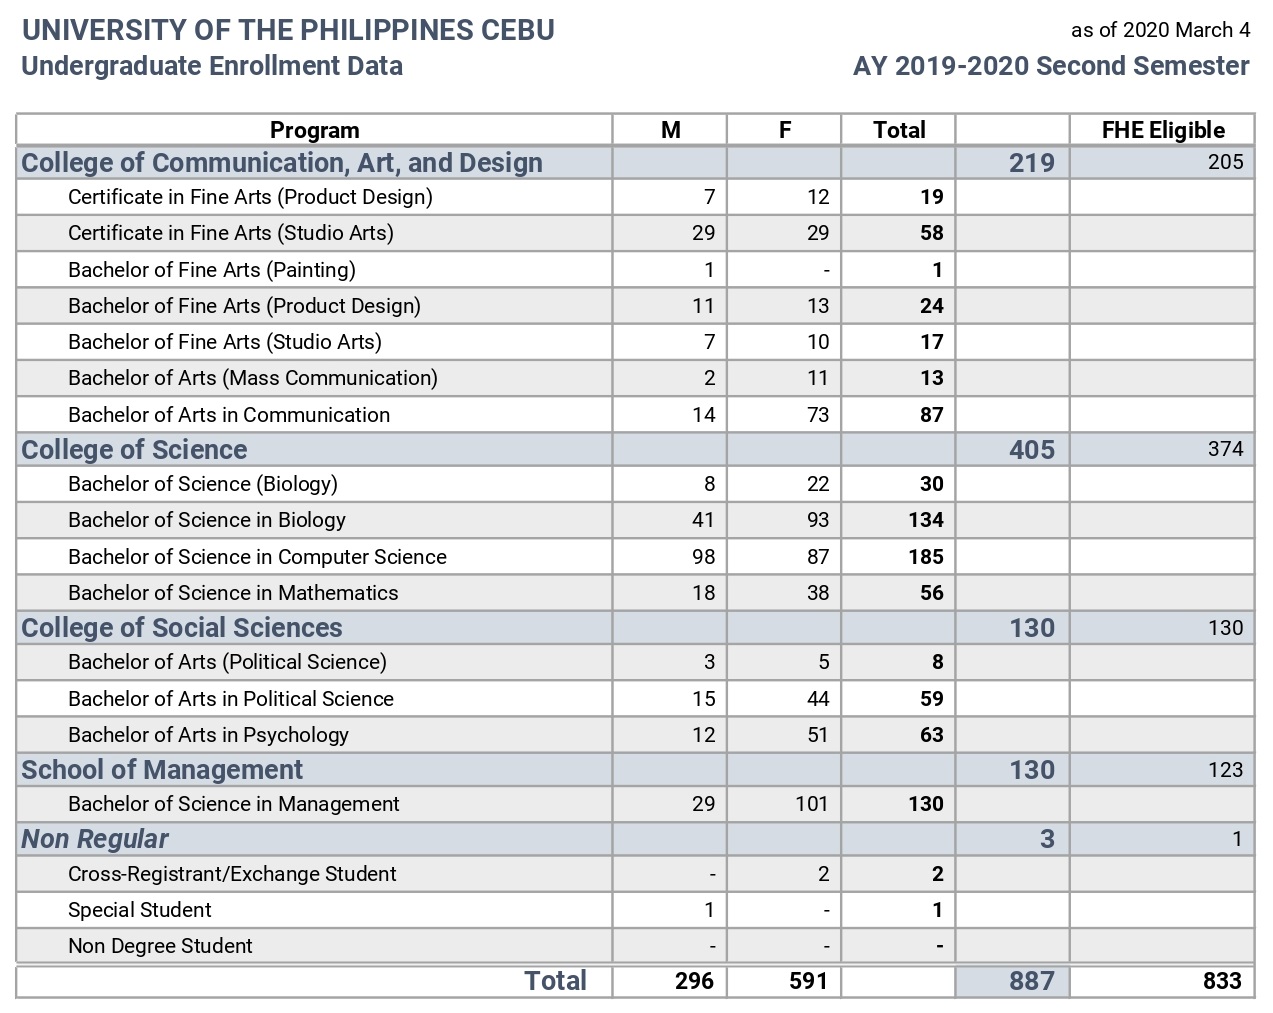This screenshot has width=1273, height=1013.
Task: Select 'Bachelor of Fine Arts (Studio Arts)'
Action: coord(225,342)
